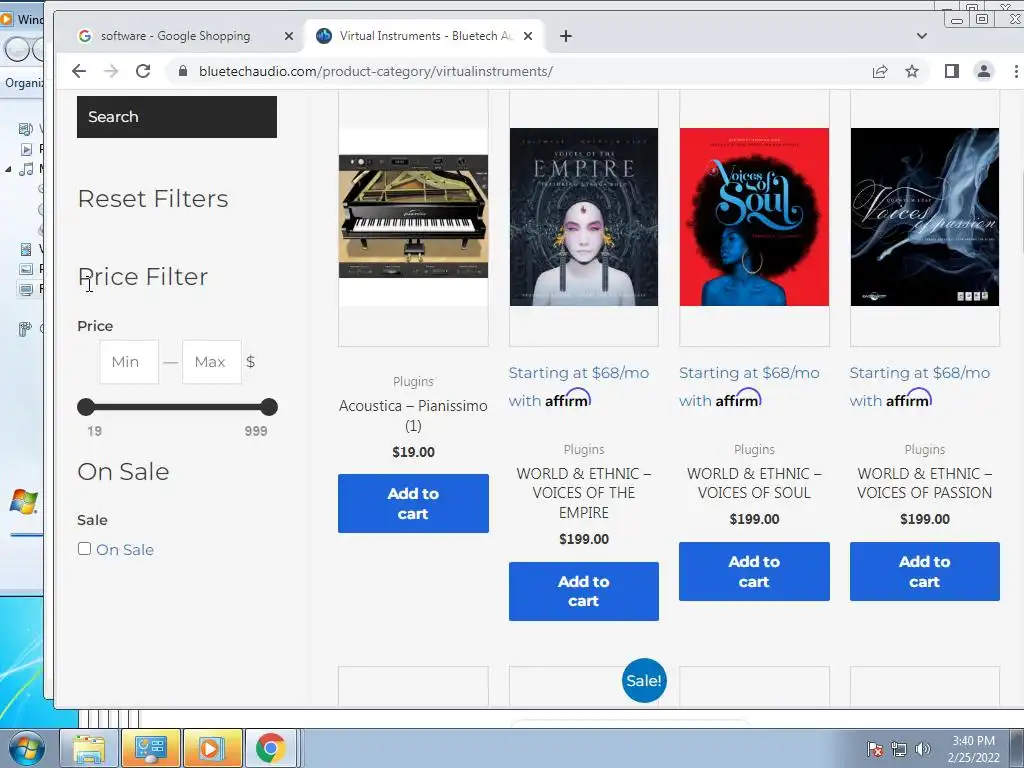This screenshot has width=1024, height=768.
Task: Open the tab search dropdown arrow
Action: pyautogui.click(x=921, y=36)
